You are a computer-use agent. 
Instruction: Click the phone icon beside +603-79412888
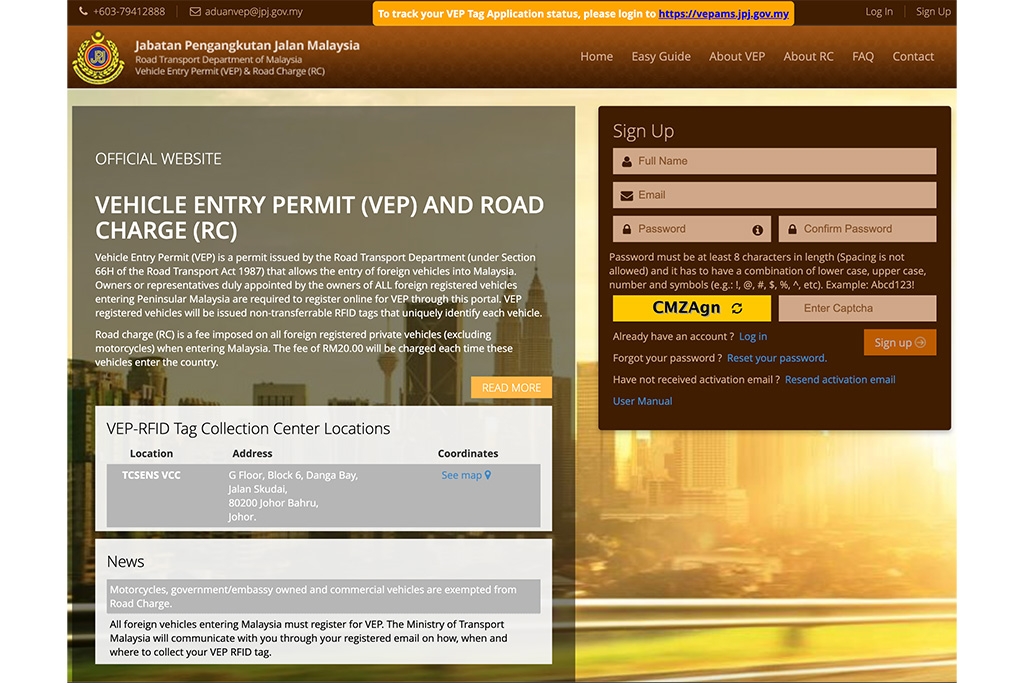[x=84, y=11]
